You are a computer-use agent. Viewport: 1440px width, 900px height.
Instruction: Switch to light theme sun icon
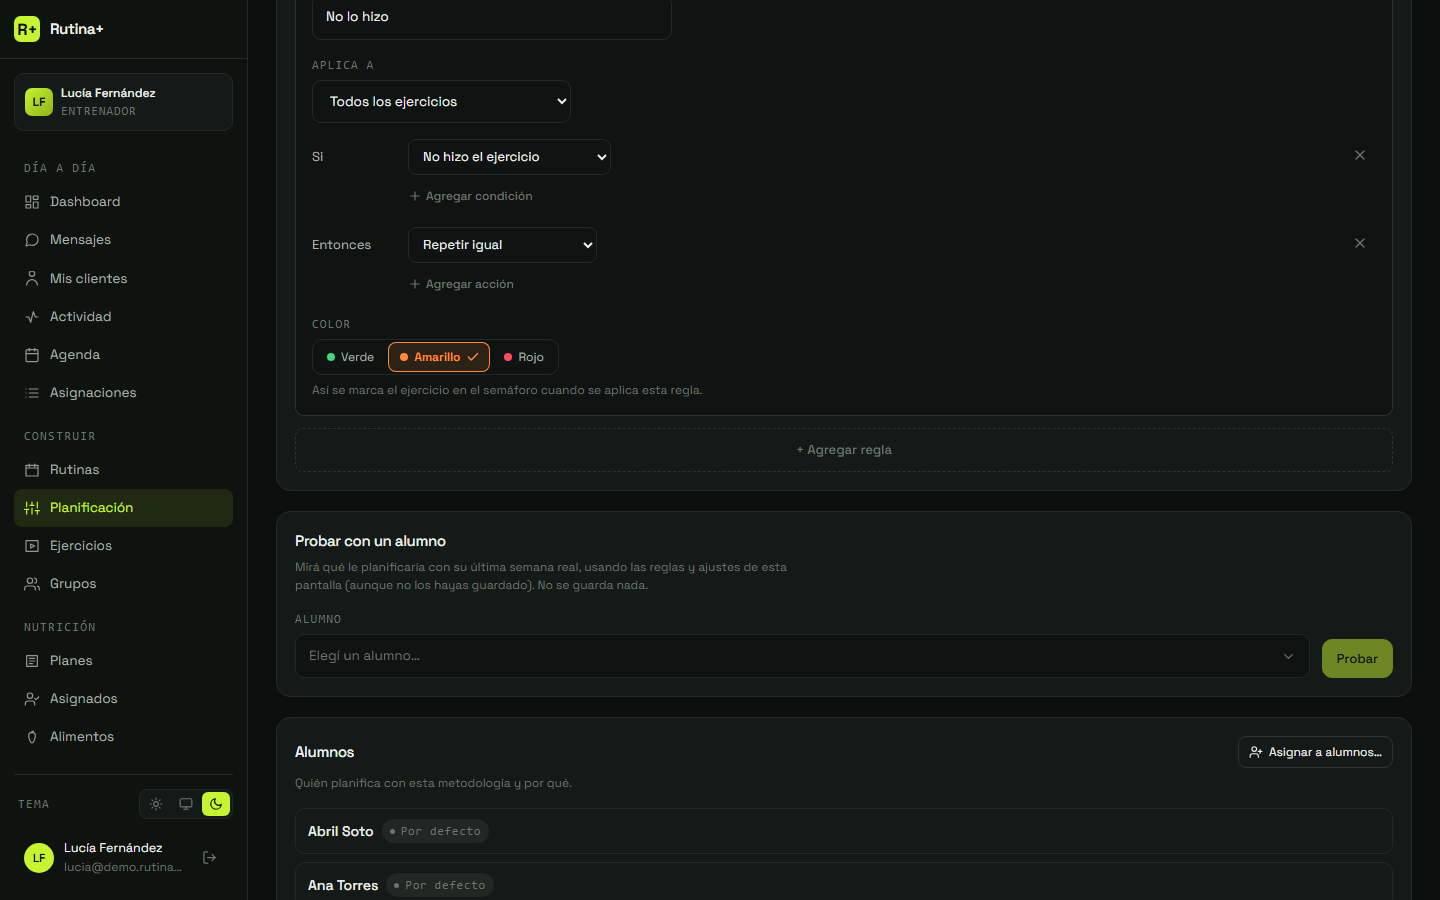click(x=156, y=804)
